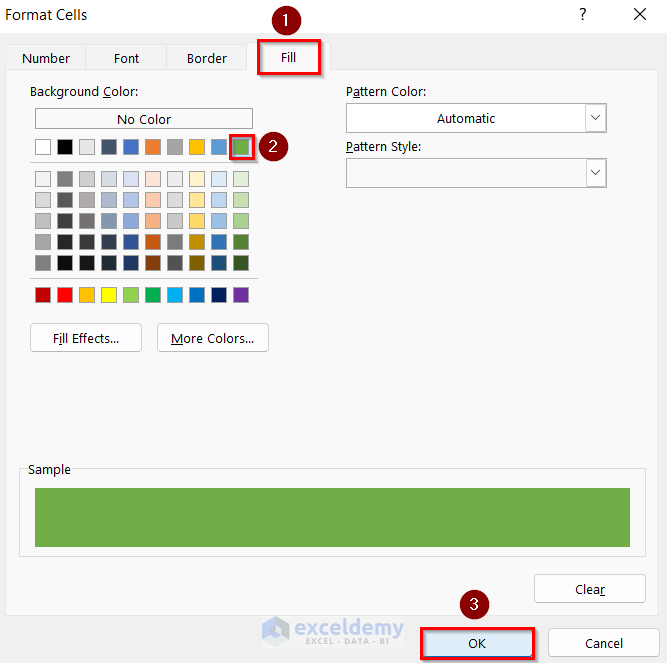Choose light blue standard color swatch
The width and height of the screenshot is (667, 663).
175,295
